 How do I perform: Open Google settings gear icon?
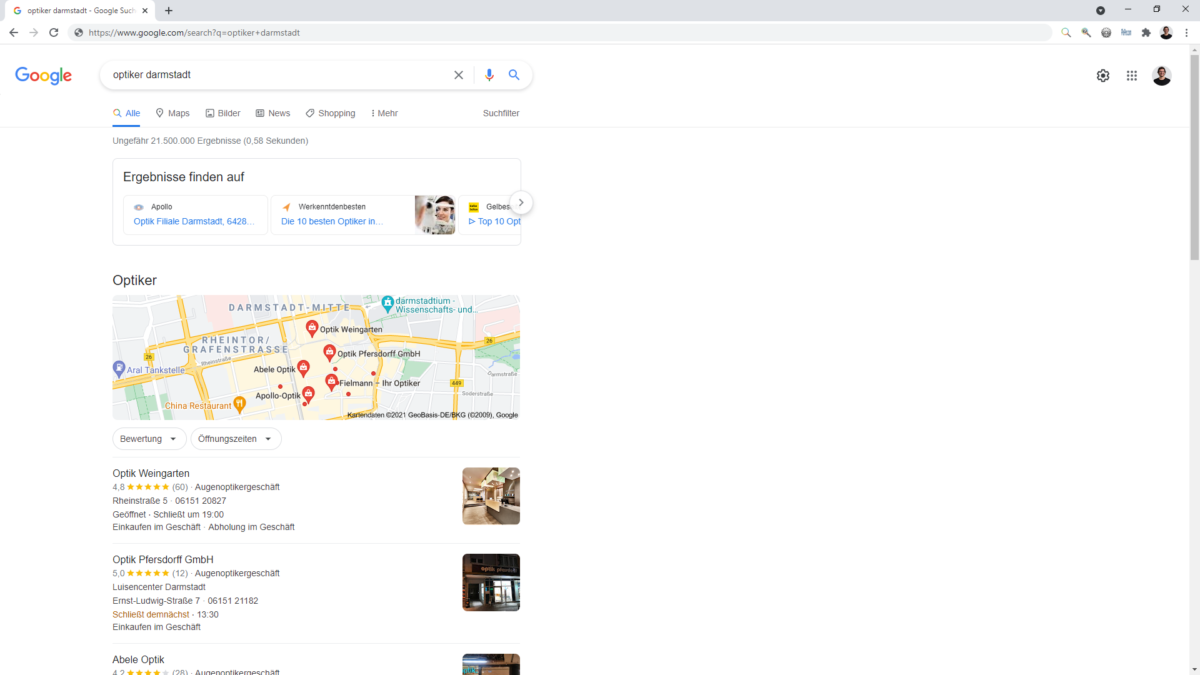[1103, 75]
